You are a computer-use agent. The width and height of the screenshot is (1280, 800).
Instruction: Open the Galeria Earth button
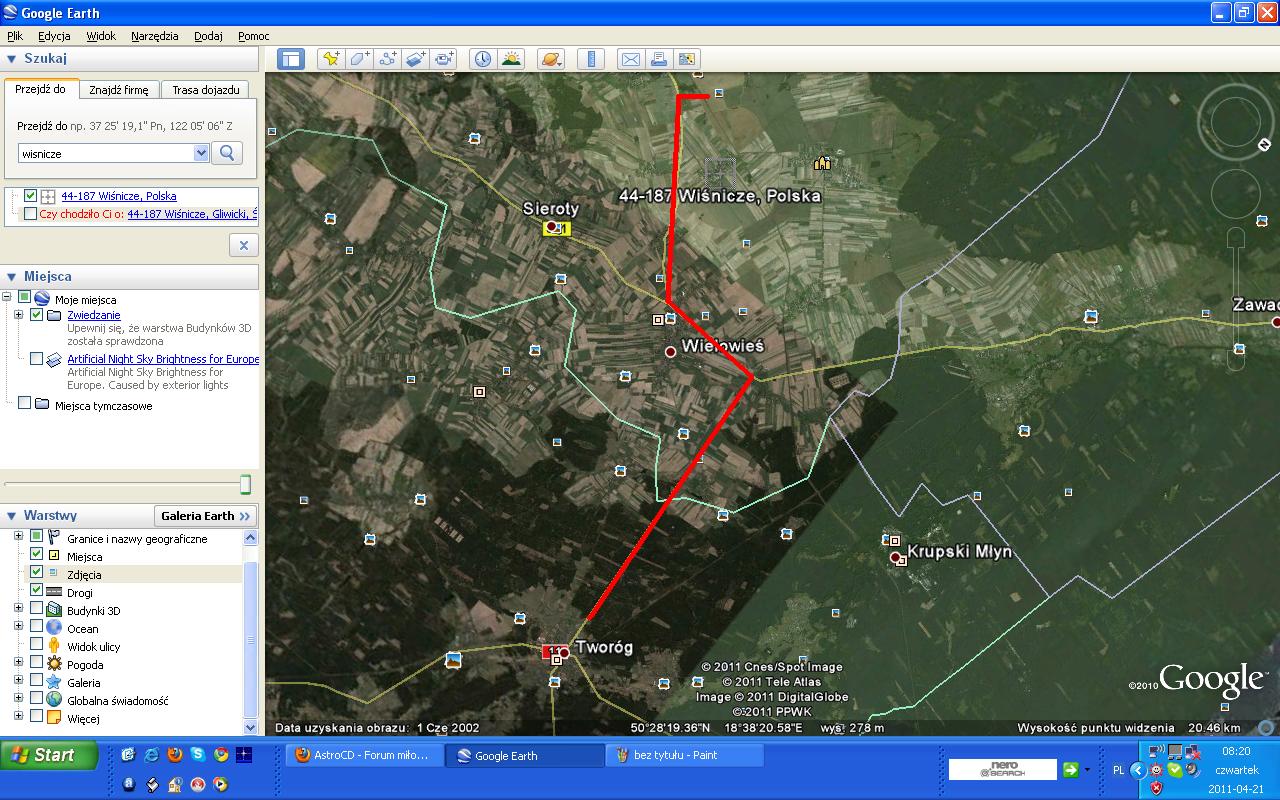click(206, 516)
